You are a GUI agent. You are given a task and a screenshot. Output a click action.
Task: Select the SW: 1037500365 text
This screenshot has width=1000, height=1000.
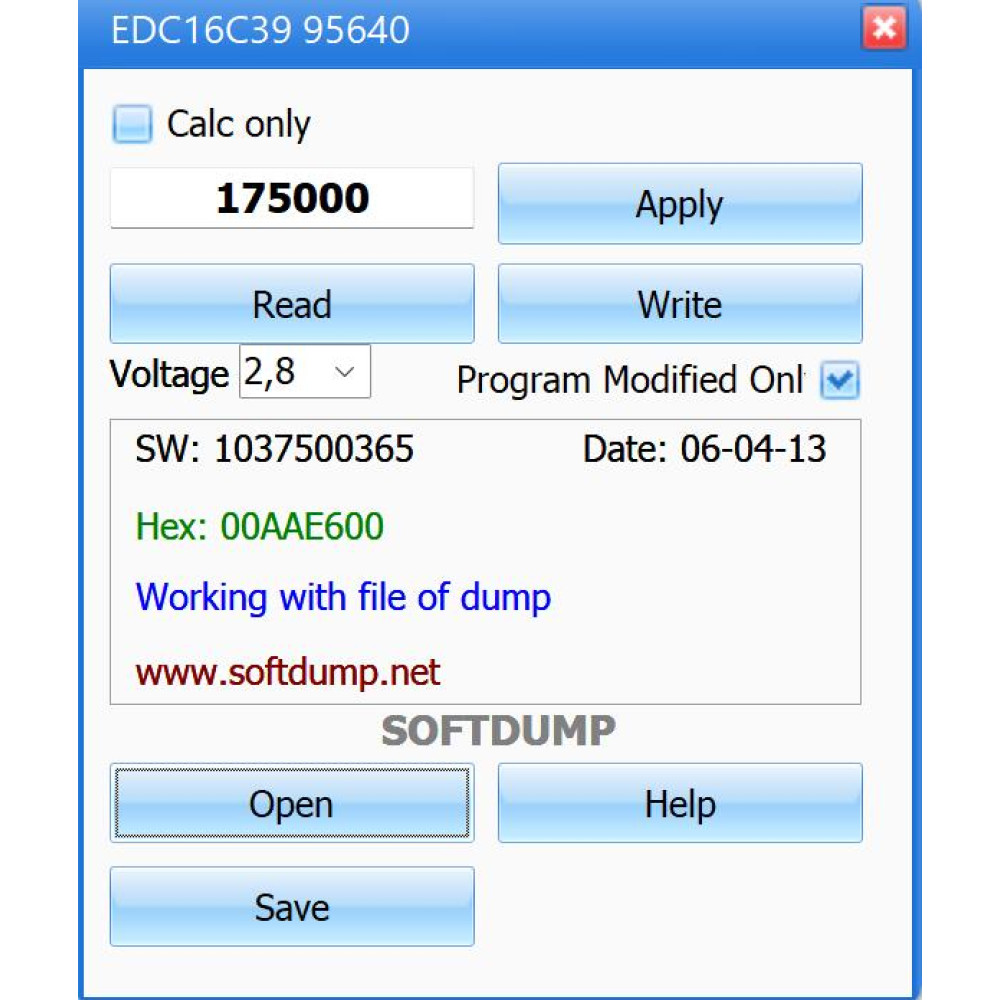[274, 448]
